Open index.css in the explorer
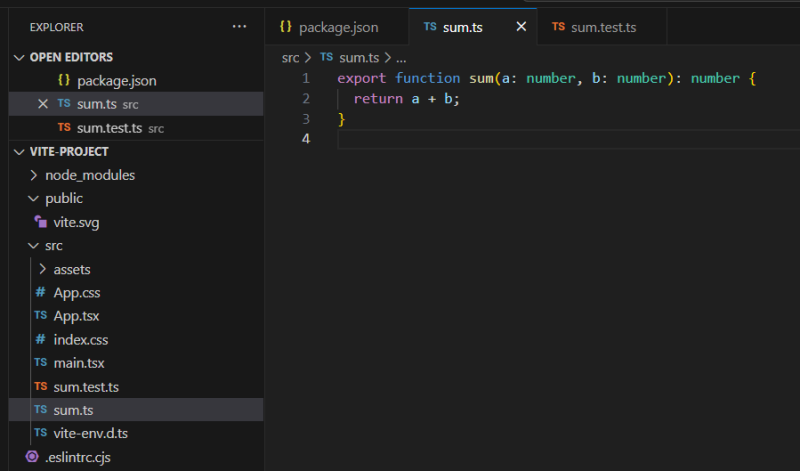The height and width of the screenshot is (471, 800). coord(80,340)
